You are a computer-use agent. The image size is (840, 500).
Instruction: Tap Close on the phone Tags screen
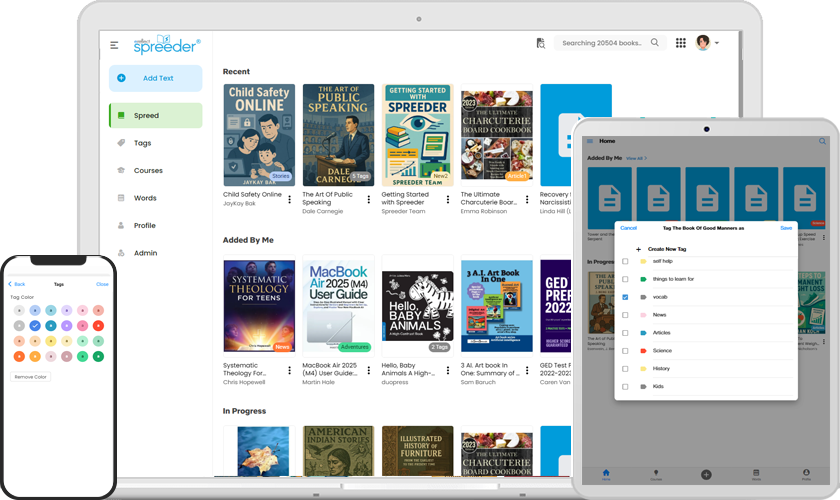(x=102, y=284)
